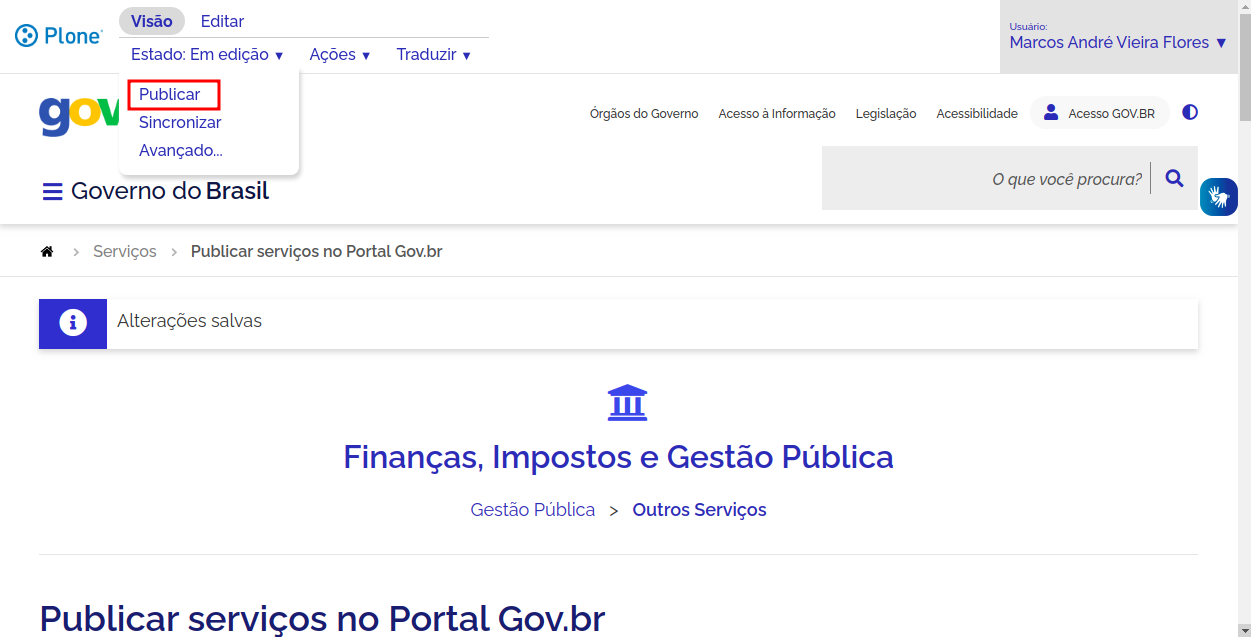Toggle high contrast mode

pyautogui.click(x=1190, y=113)
